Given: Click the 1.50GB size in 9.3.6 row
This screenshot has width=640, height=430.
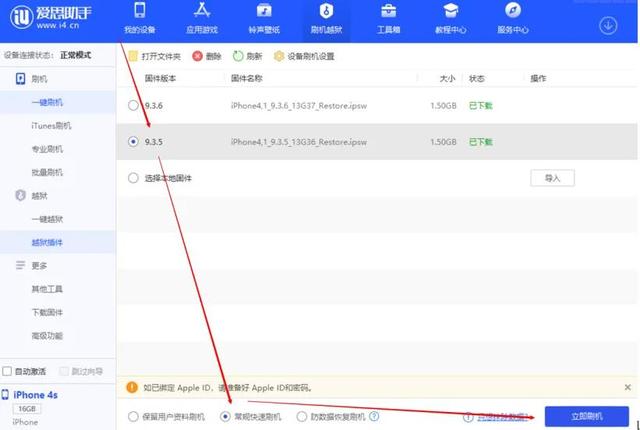Looking at the screenshot, I should (443, 106).
